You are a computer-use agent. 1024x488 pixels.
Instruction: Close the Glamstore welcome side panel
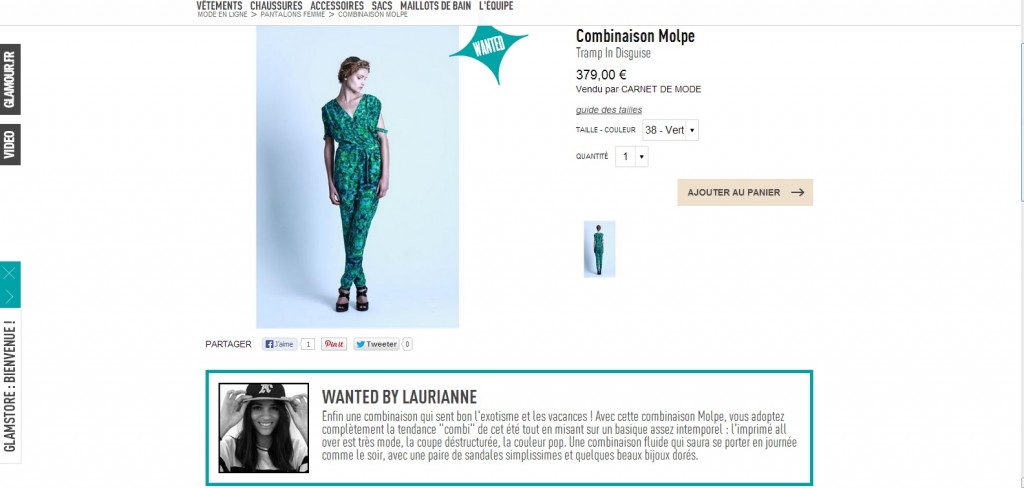point(10,273)
